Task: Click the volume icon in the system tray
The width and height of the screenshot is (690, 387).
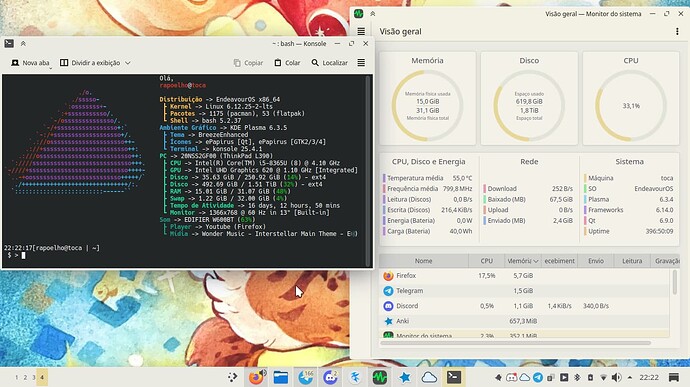Action: point(617,377)
